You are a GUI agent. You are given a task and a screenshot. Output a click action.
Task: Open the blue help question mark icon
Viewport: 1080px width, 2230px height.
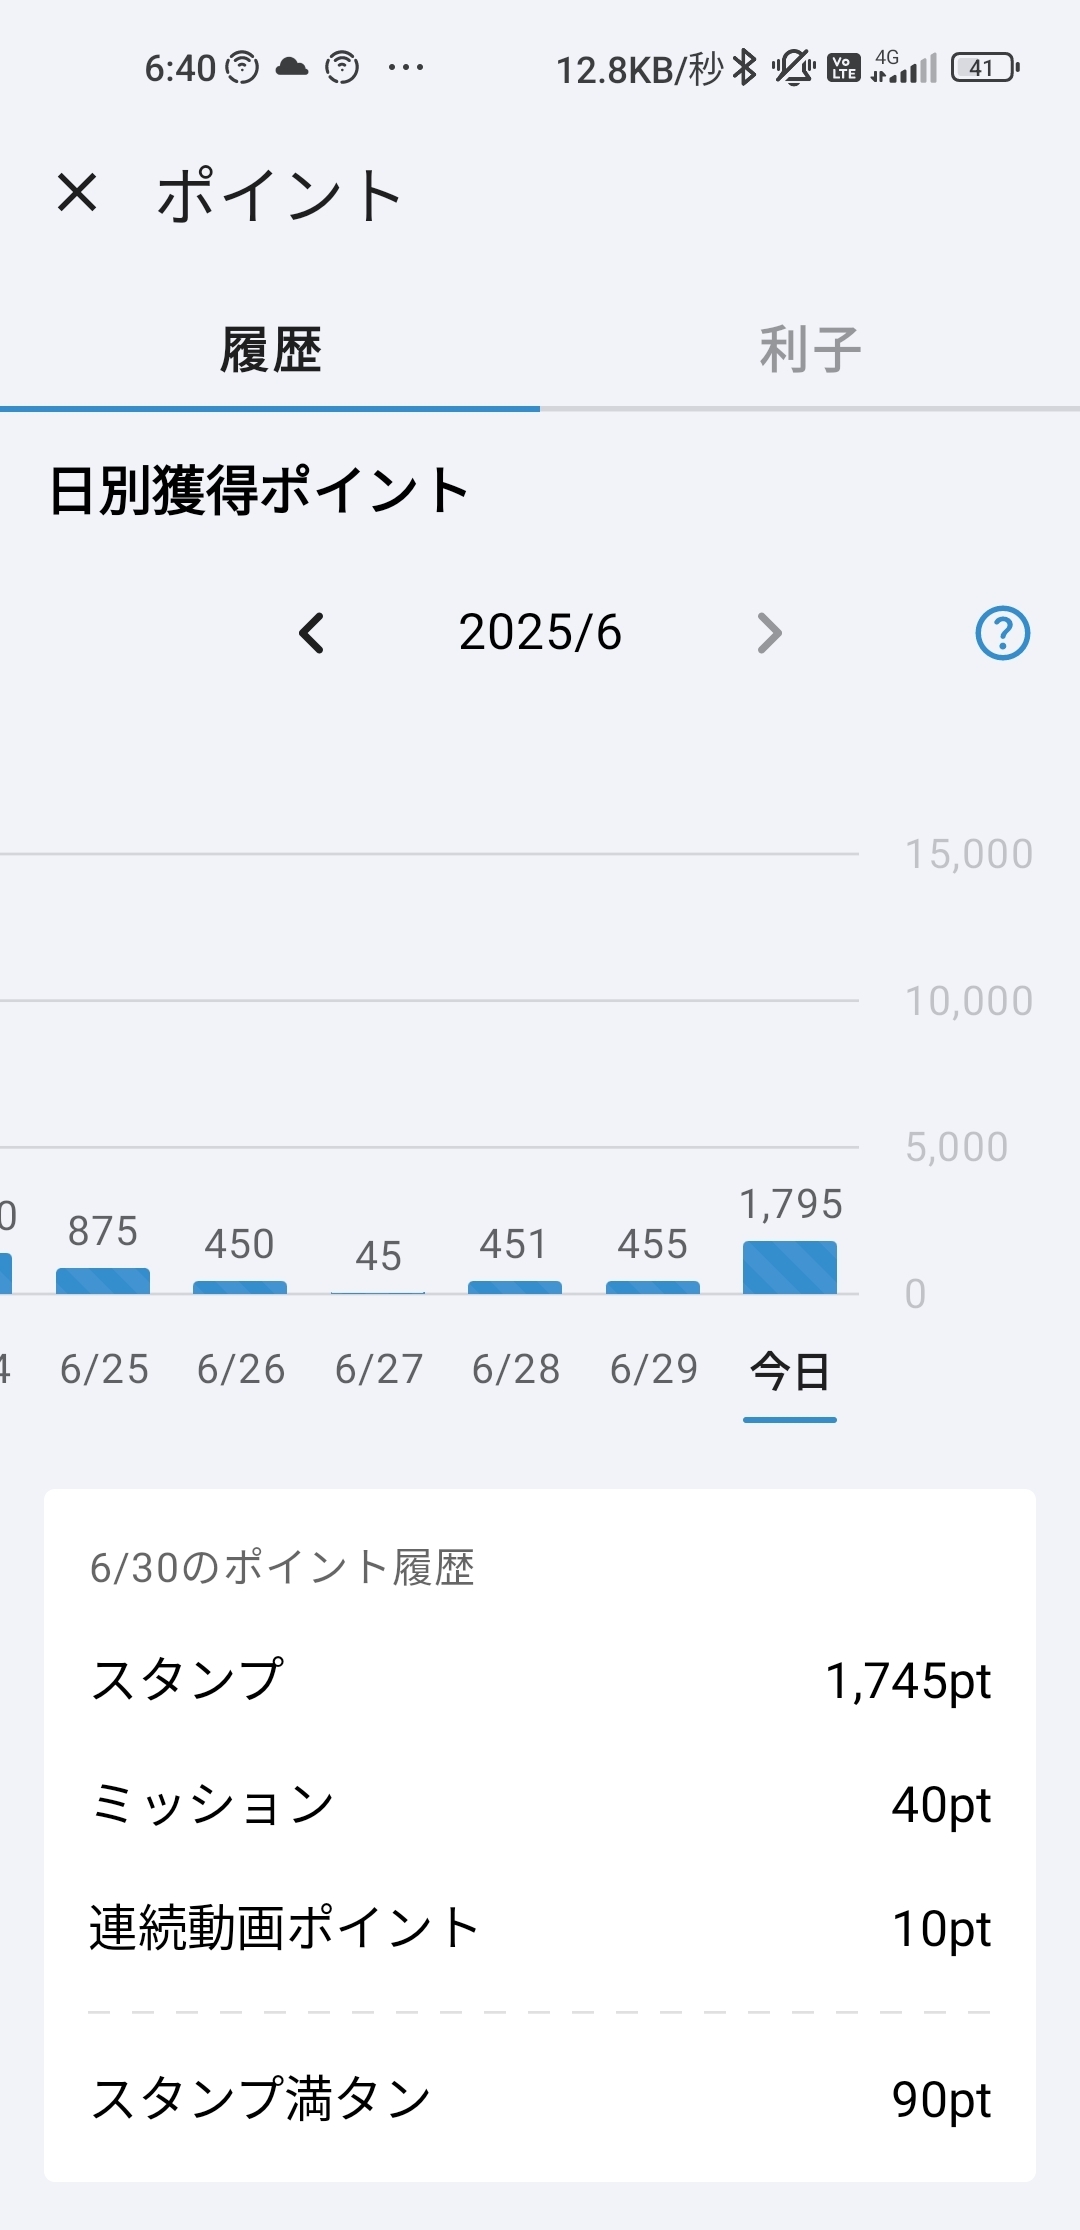[1002, 633]
